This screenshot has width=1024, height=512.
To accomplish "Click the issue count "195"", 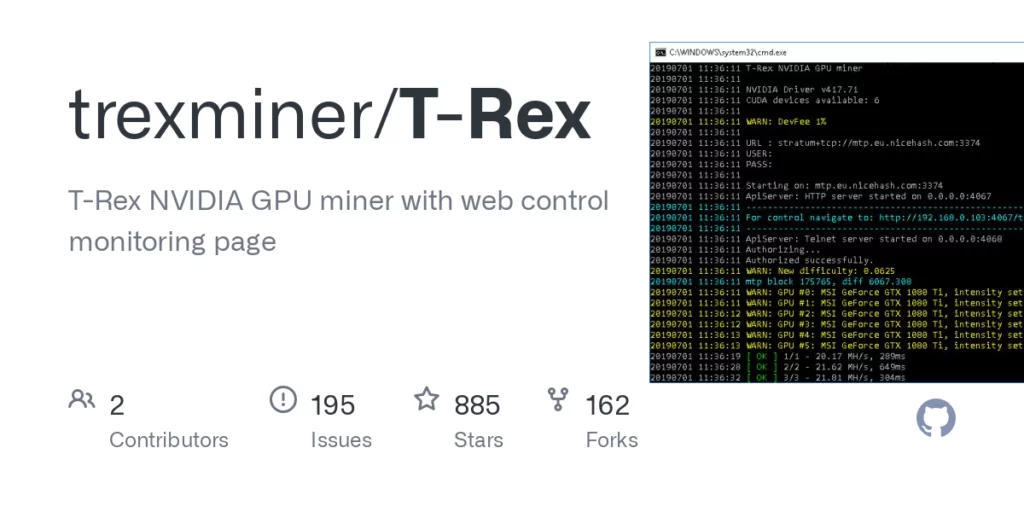I will click(332, 406).
